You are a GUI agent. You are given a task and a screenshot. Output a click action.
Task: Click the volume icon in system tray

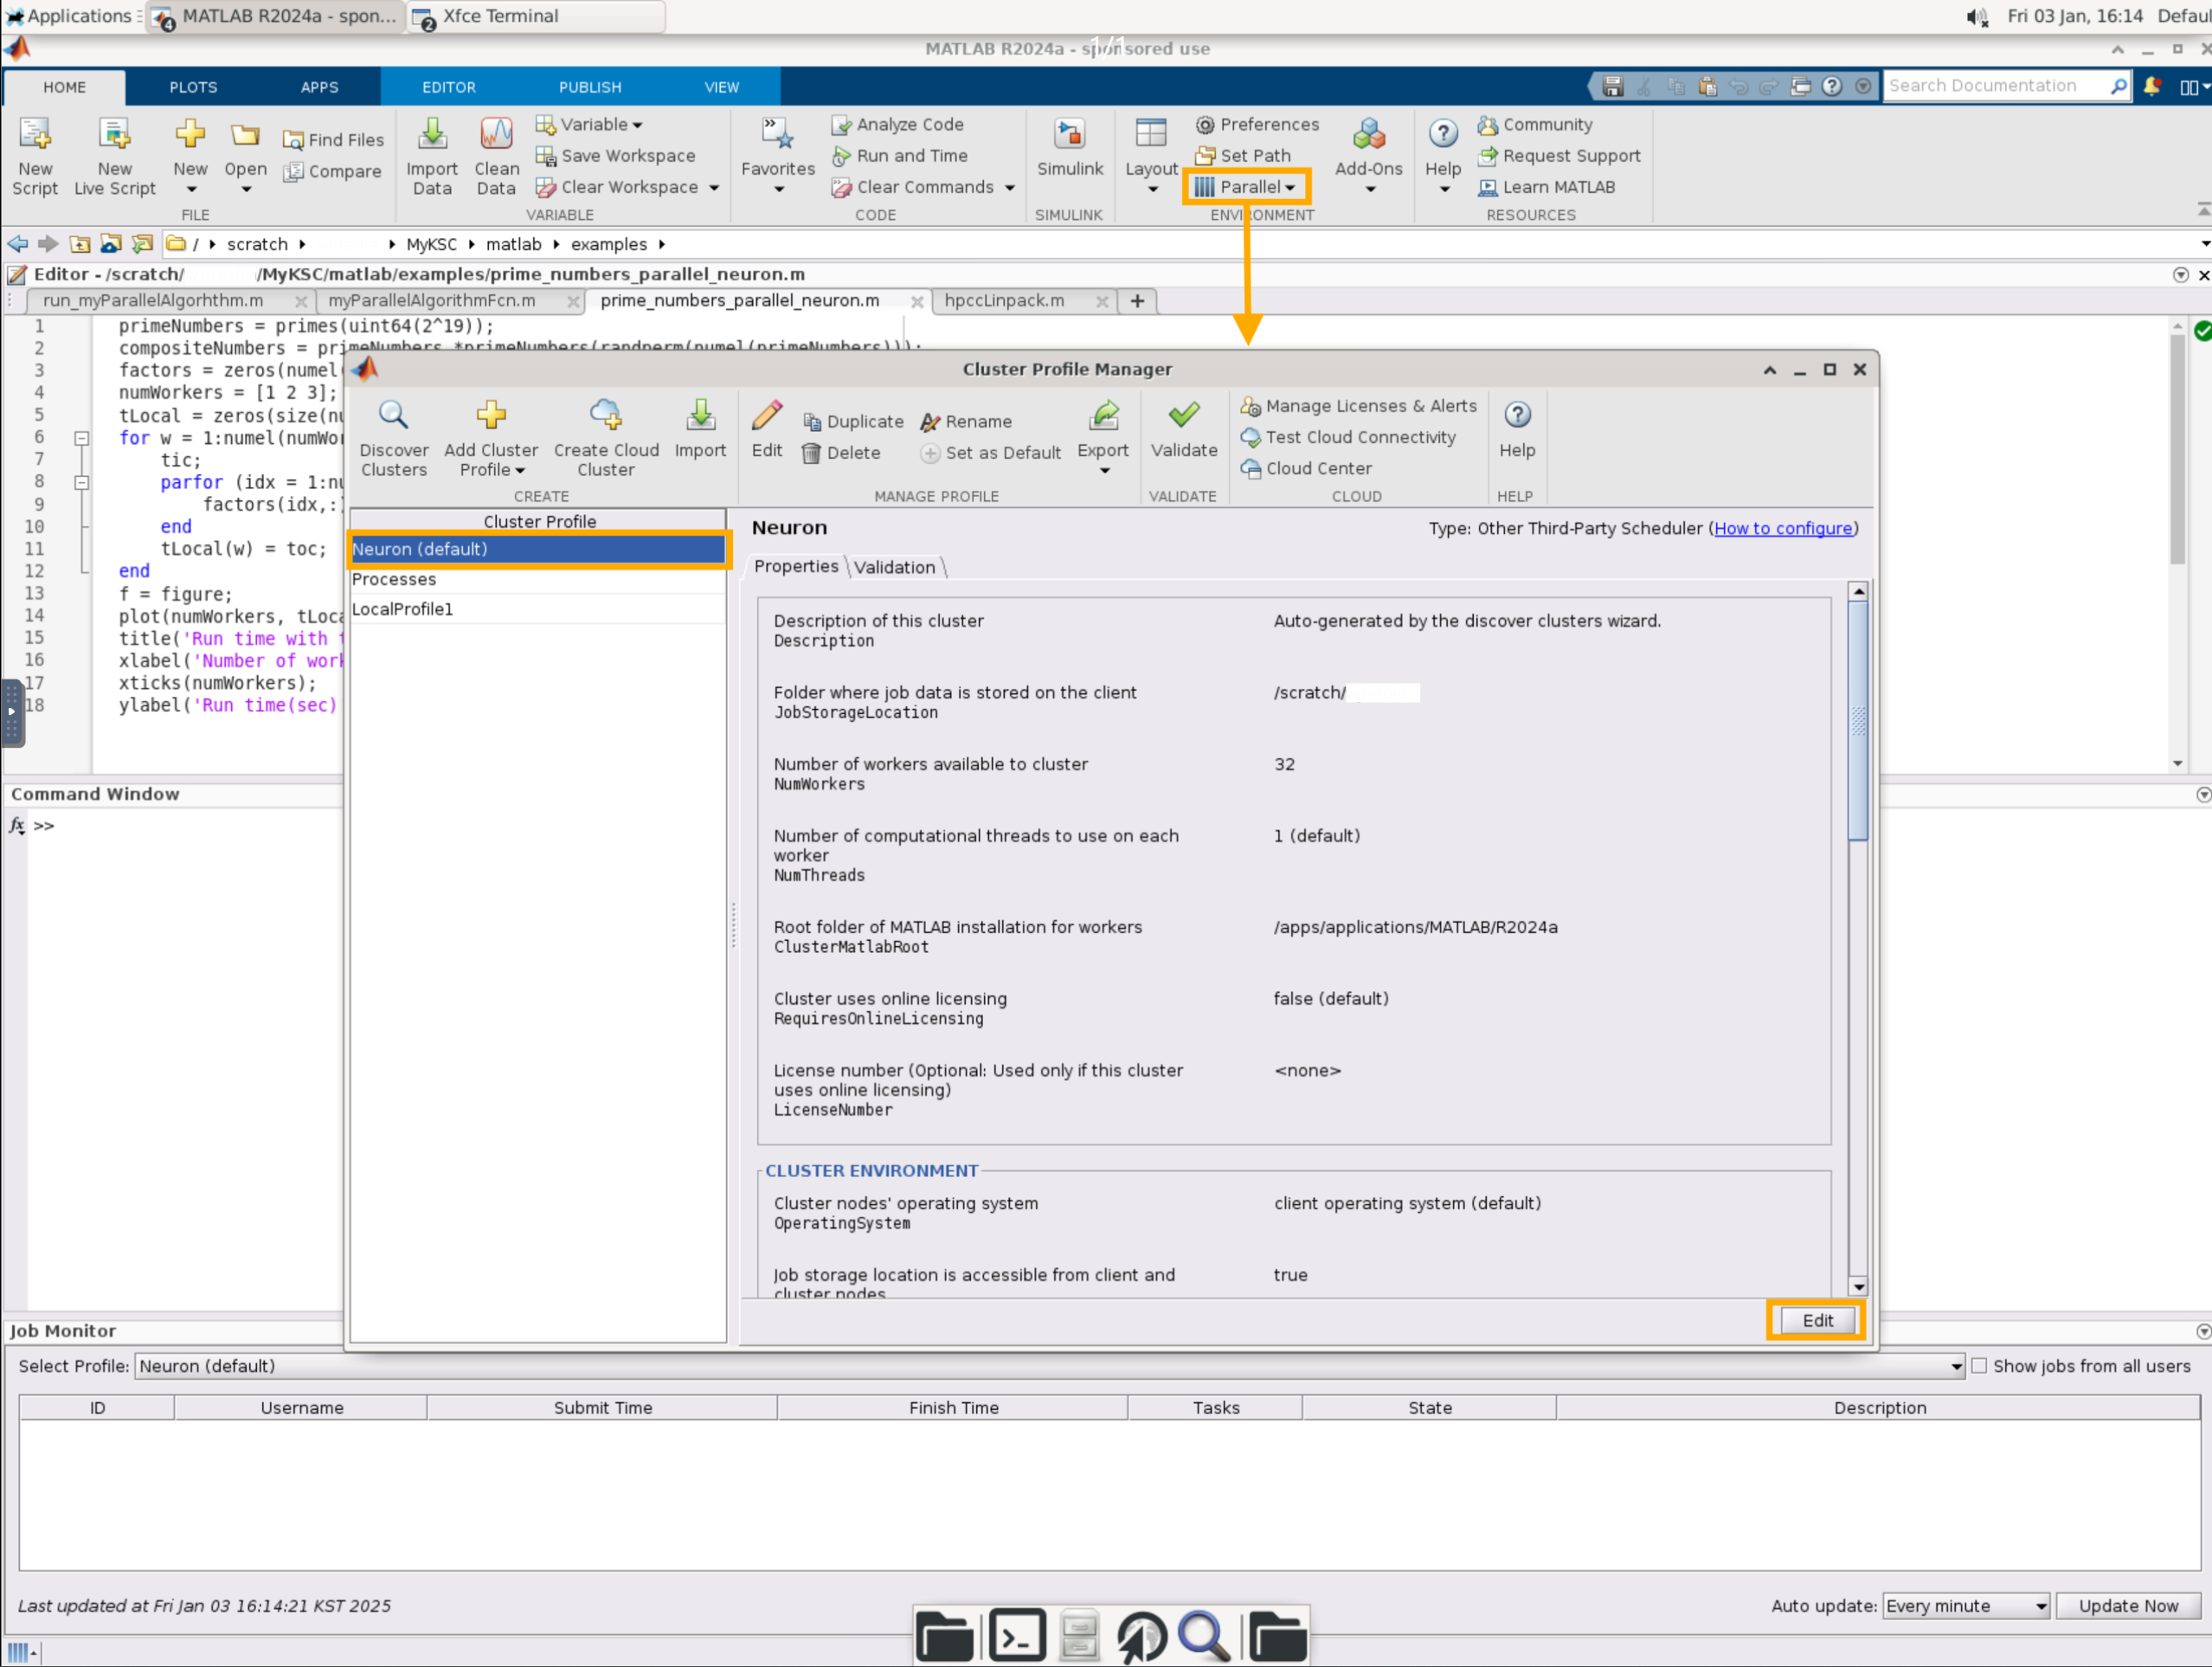coord(1977,16)
